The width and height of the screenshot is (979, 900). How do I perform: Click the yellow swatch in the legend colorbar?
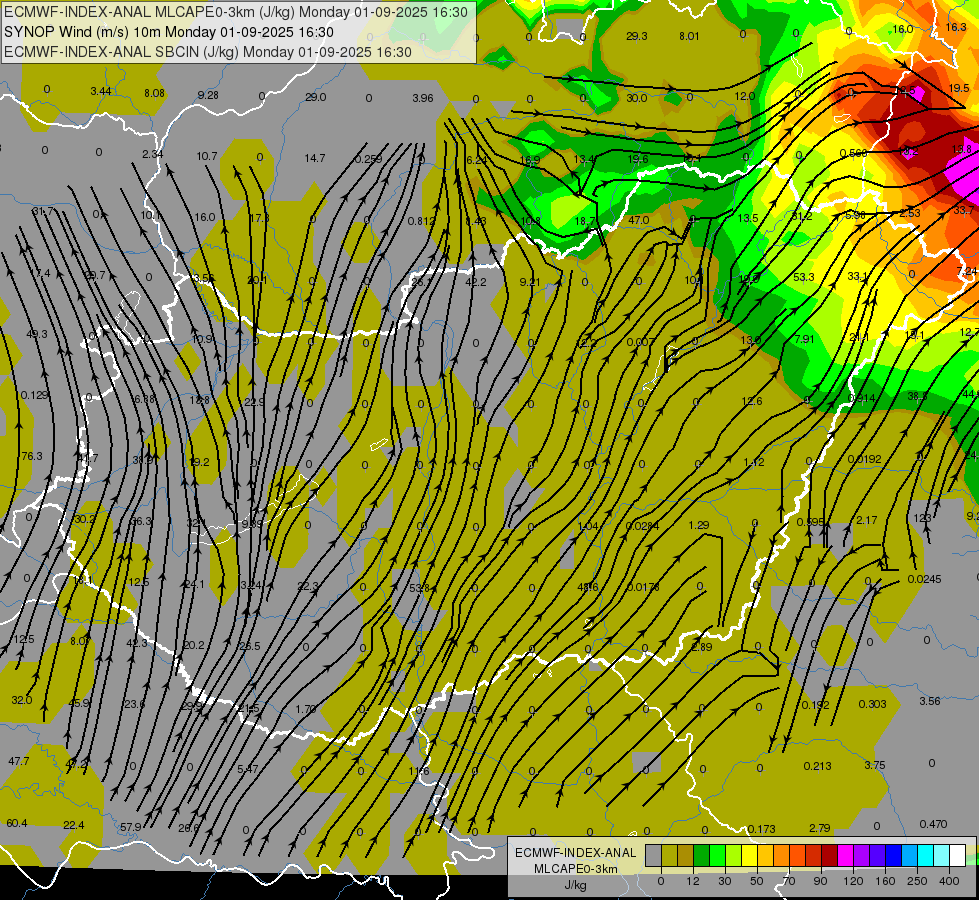click(x=750, y=855)
